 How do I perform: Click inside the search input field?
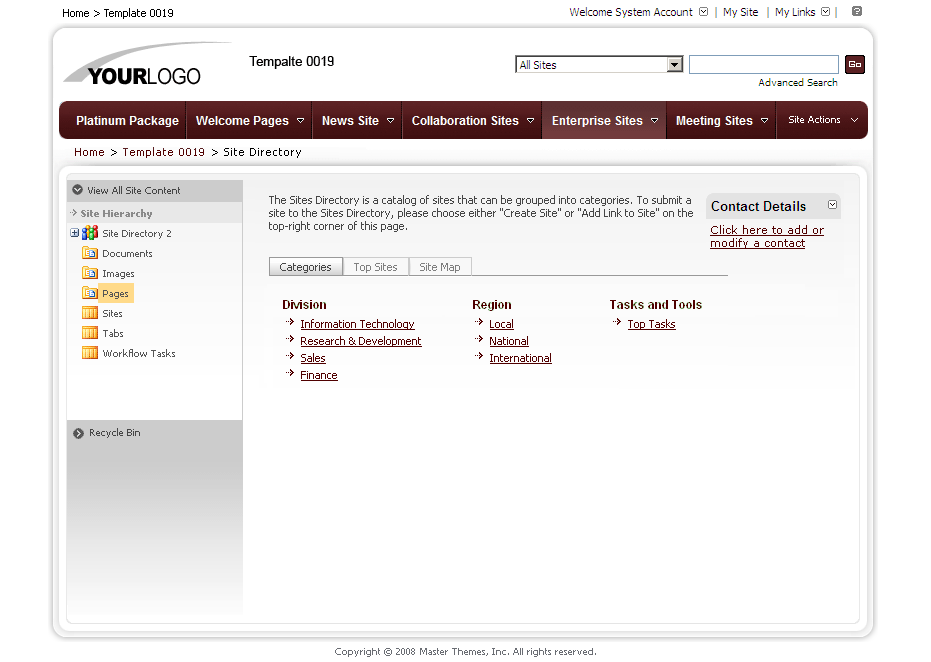[763, 63]
